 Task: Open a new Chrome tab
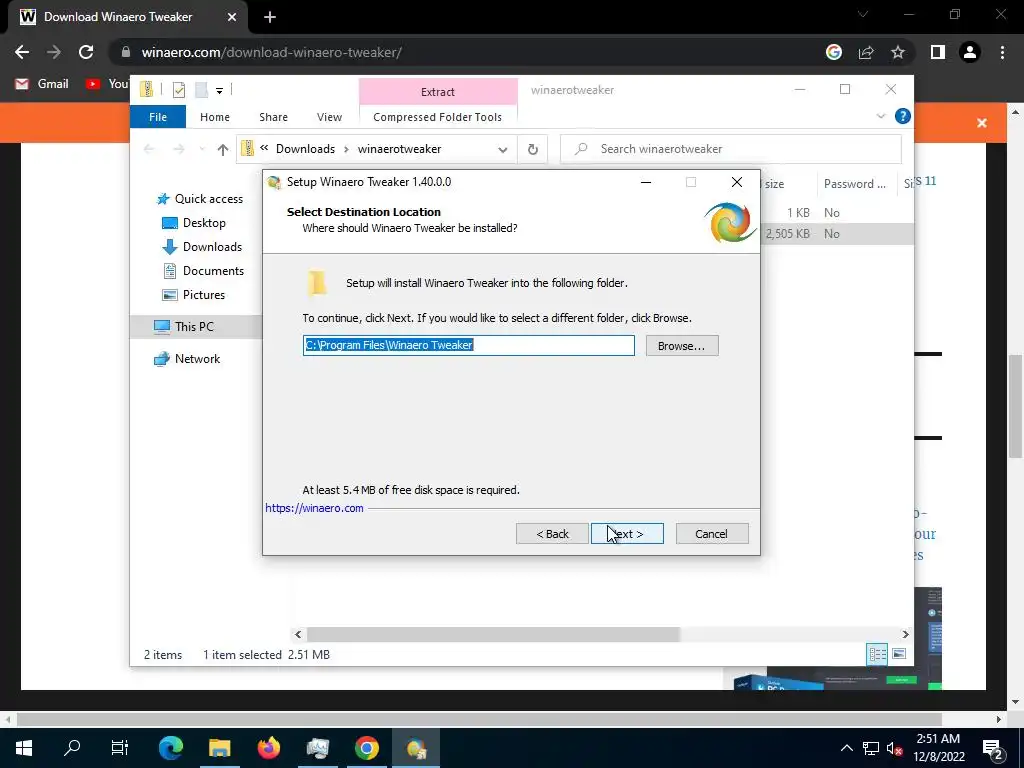pos(270,17)
